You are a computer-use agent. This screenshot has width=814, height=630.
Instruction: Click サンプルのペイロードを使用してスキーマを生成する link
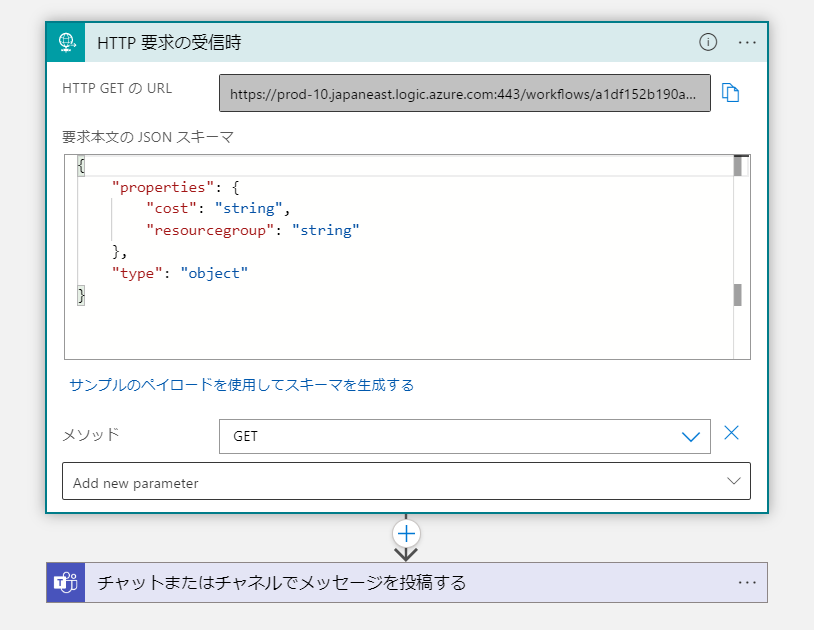pos(241,385)
